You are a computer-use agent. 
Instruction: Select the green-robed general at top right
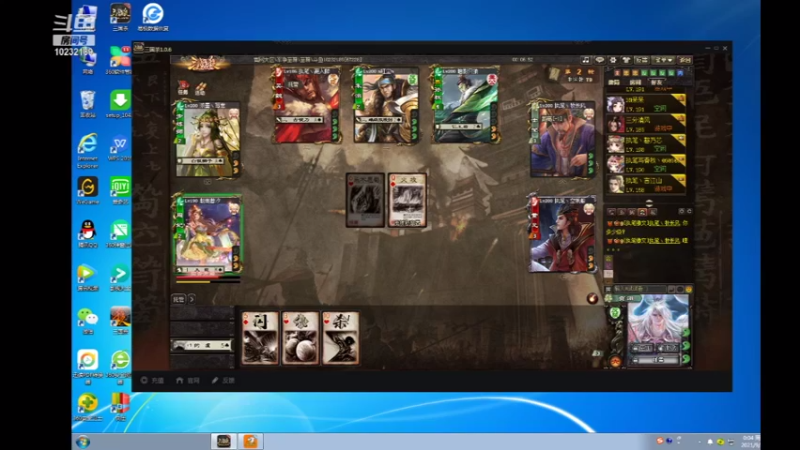click(x=465, y=105)
